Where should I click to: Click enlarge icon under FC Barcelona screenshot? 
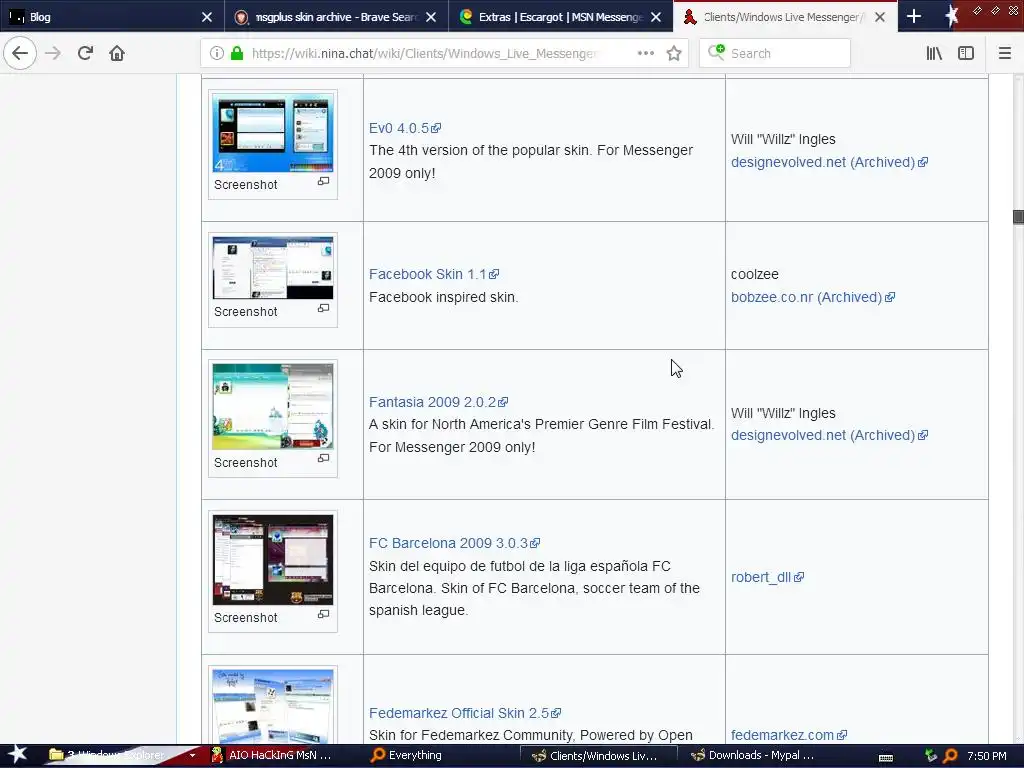323,614
